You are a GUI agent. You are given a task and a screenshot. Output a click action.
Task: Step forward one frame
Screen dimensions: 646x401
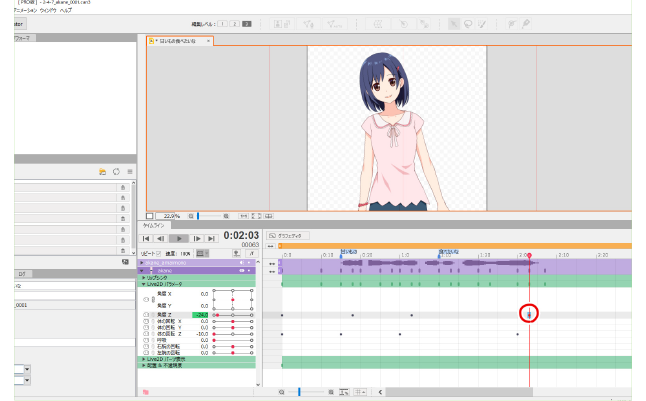click(197, 239)
